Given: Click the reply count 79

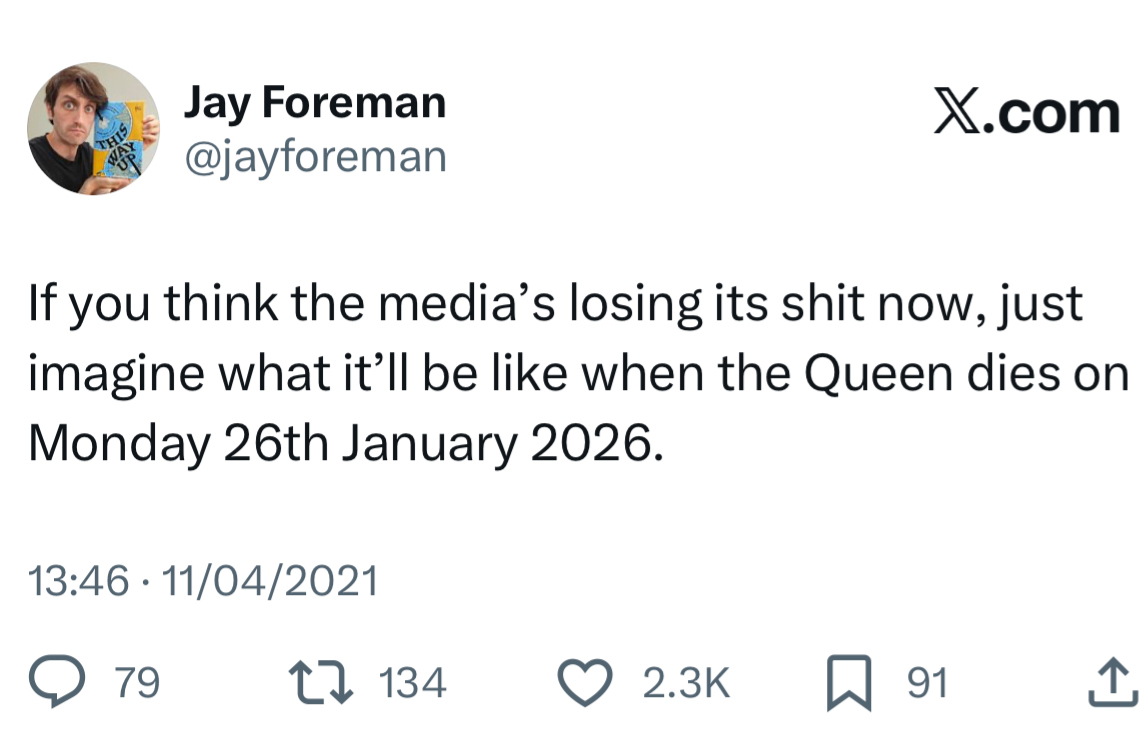Looking at the screenshot, I should (137, 685).
